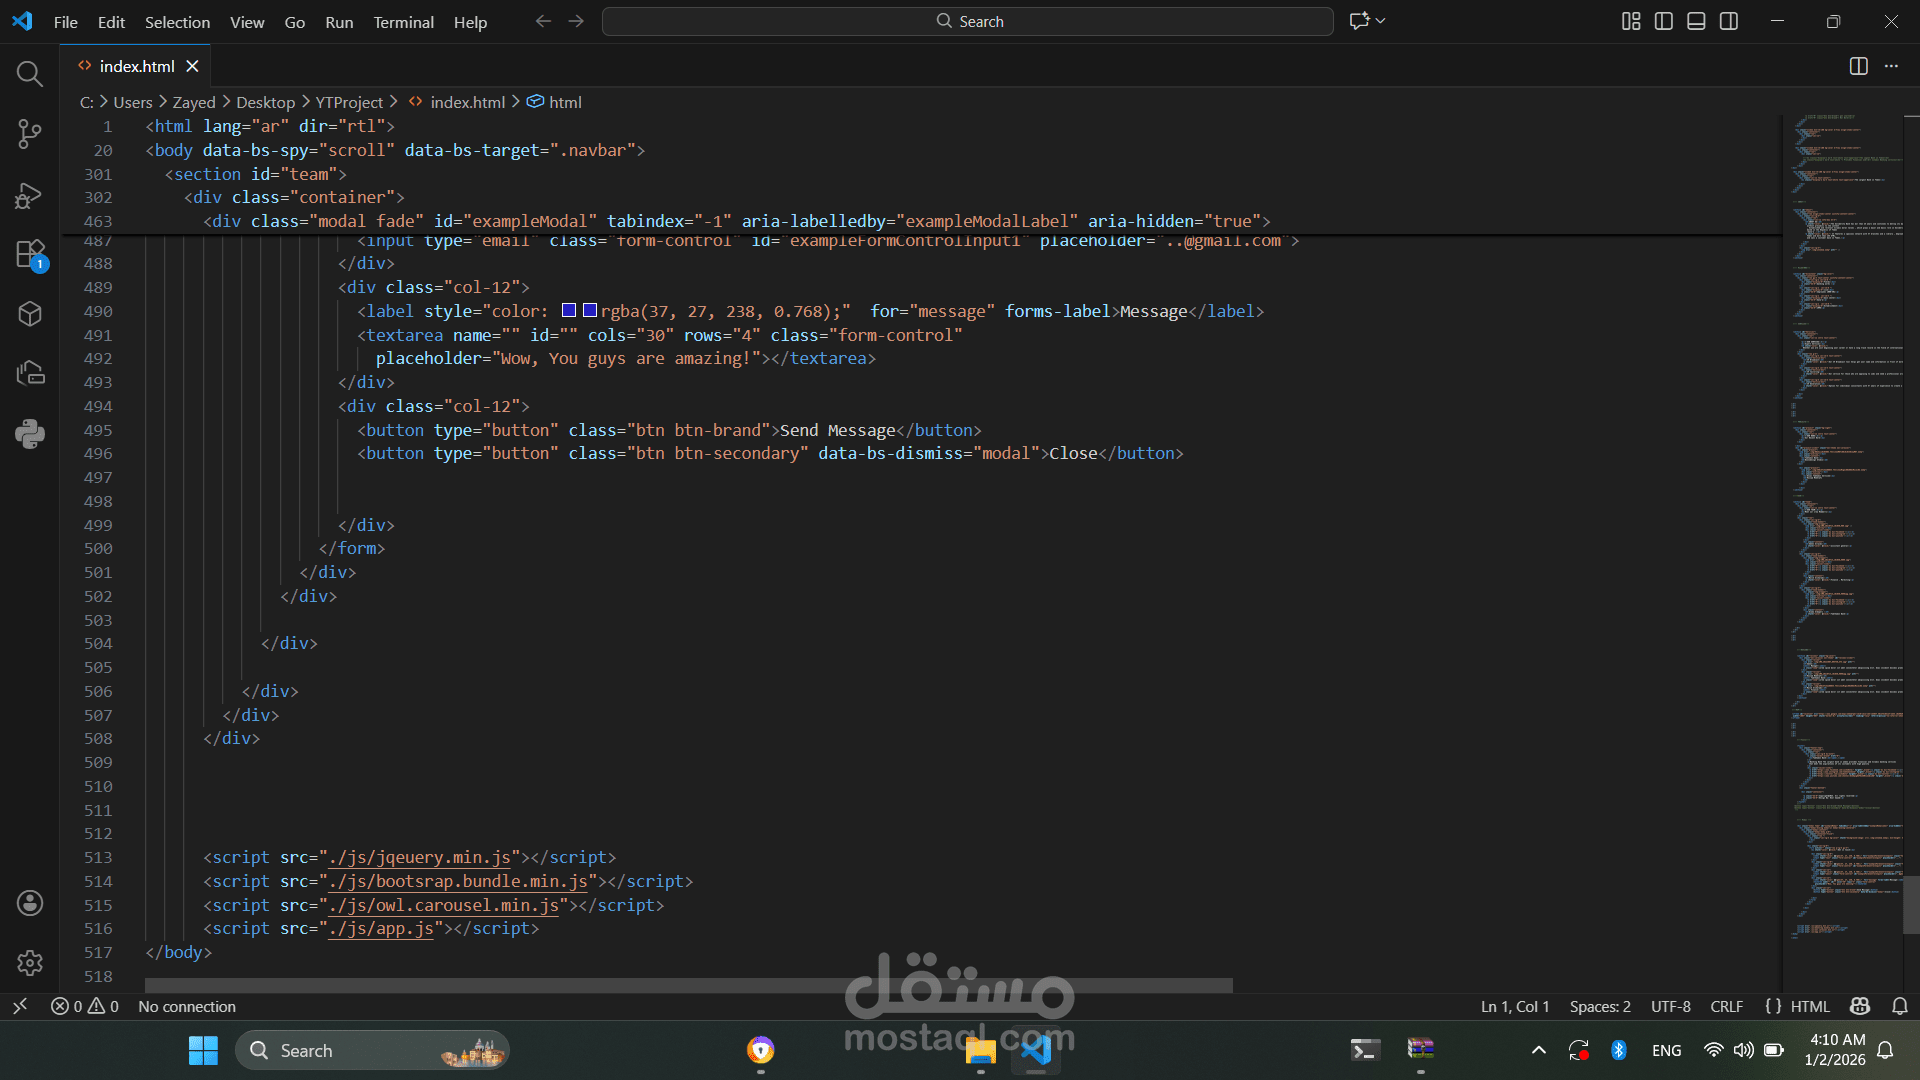This screenshot has height=1080, width=1920.
Task: Toggle the Secondary Side Bar layout button
Action: pyautogui.click(x=1729, y=21)
